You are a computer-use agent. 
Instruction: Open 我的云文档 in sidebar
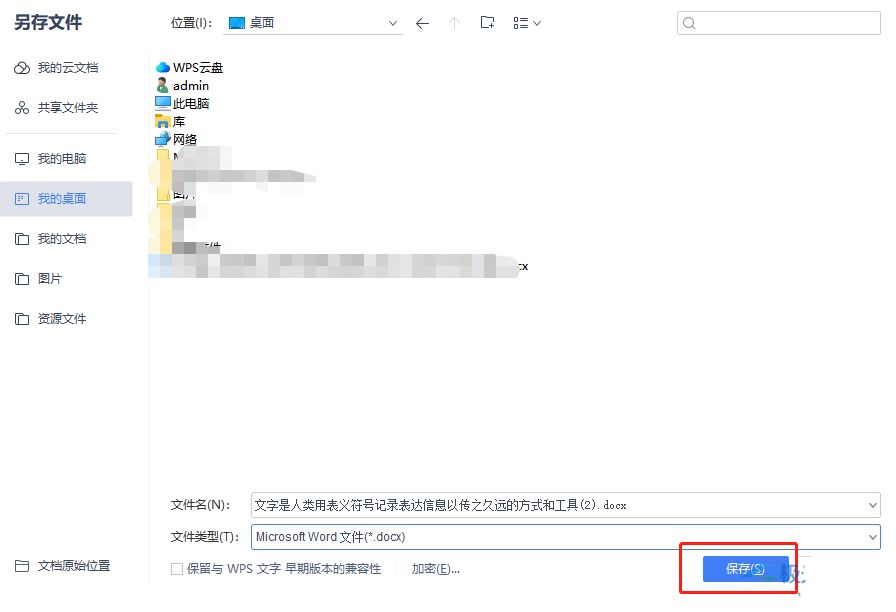click(67, 68)
